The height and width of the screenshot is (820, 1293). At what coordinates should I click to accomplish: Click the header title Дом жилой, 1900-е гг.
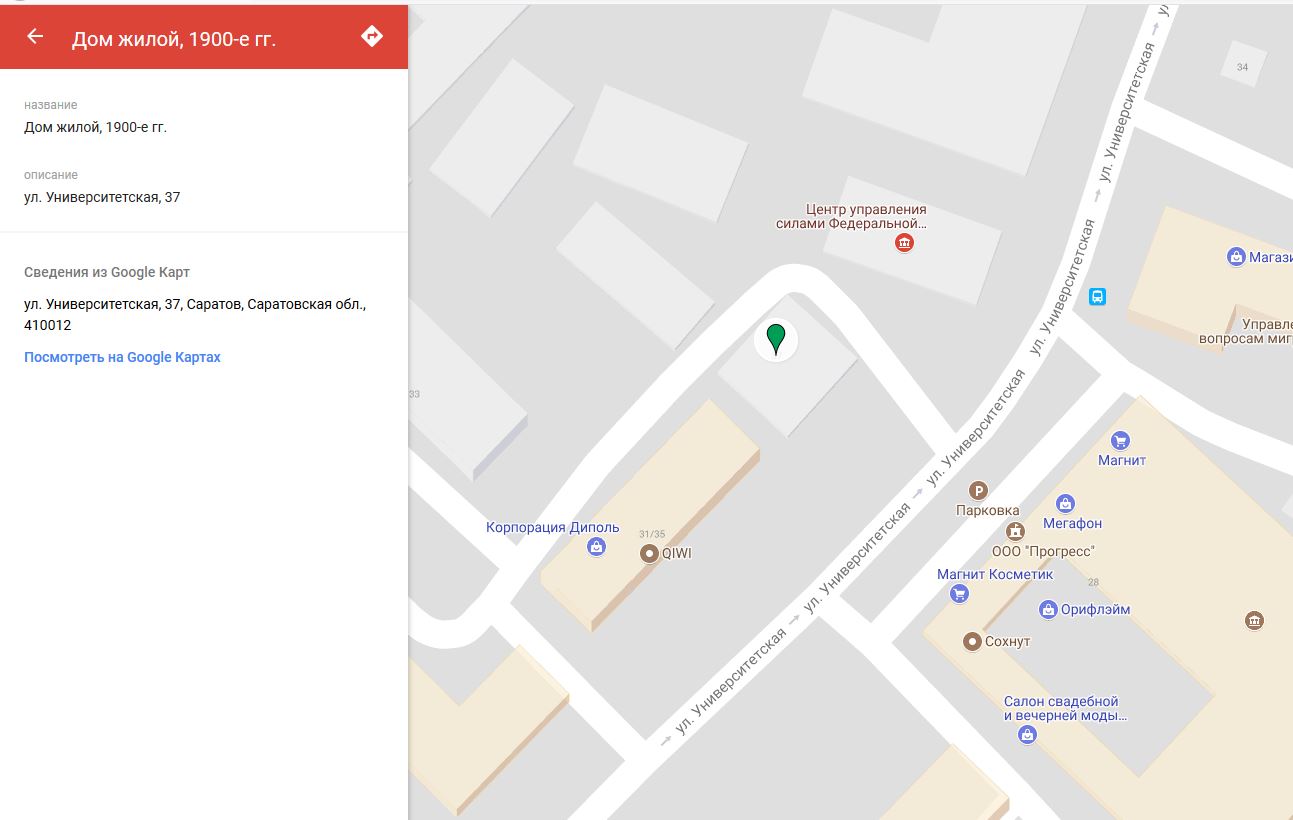[173, 39]
